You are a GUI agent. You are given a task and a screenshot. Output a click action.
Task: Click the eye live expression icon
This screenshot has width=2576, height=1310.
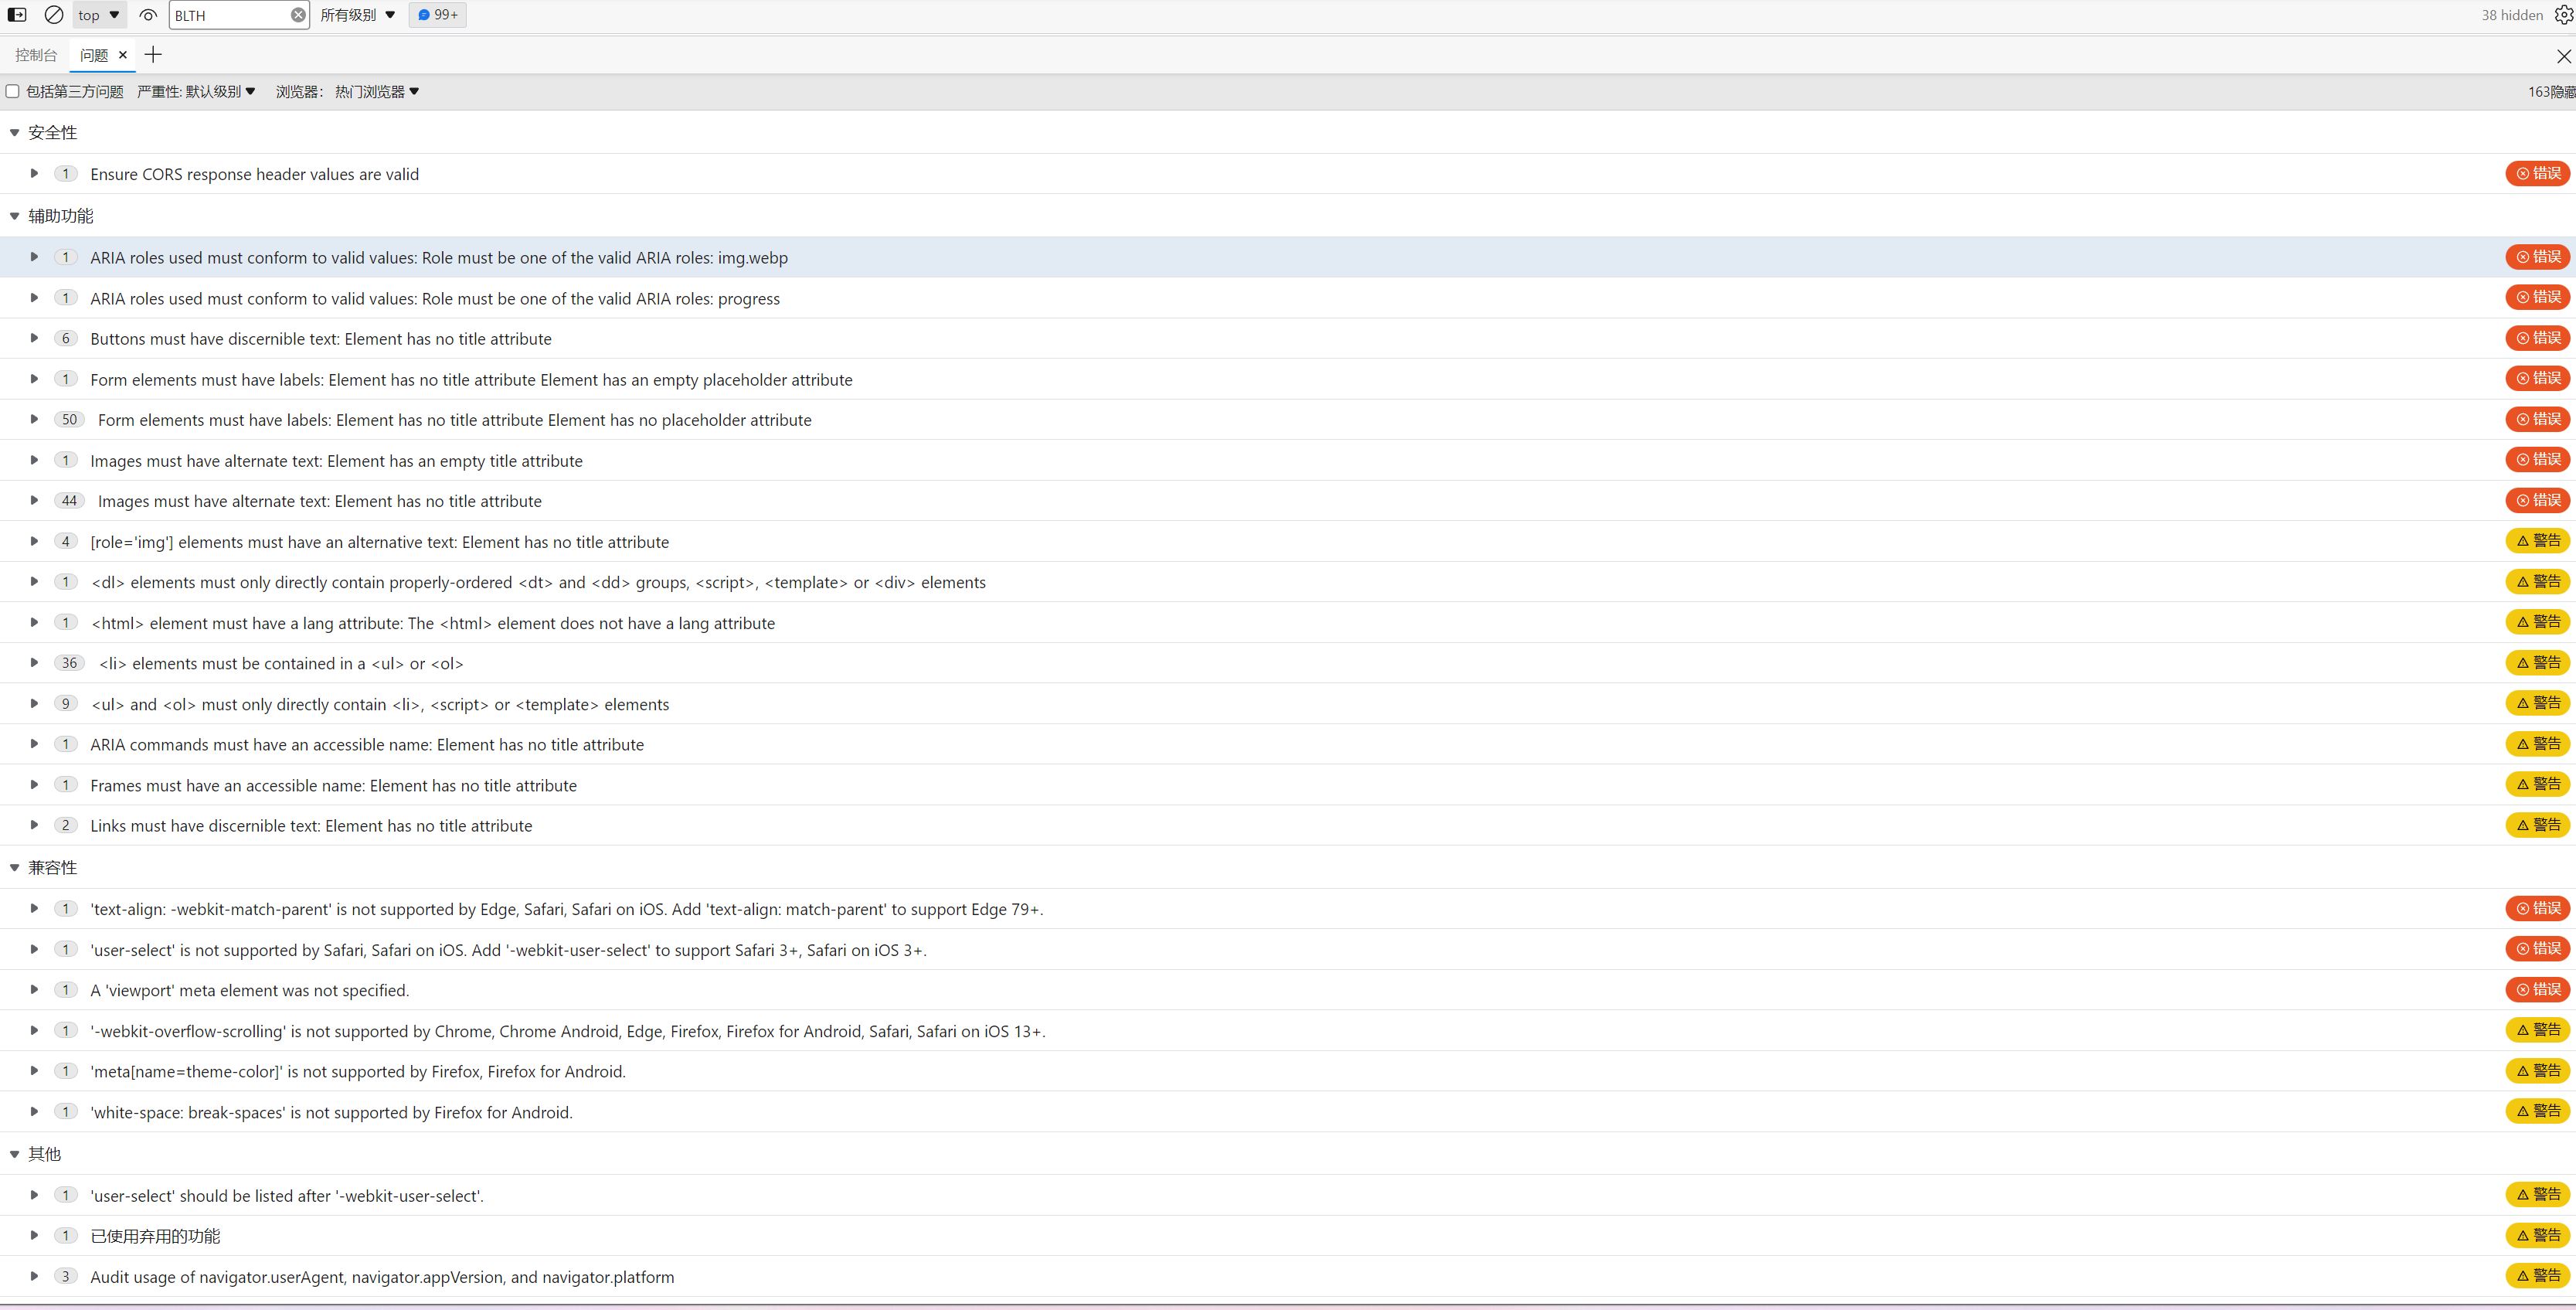(x=148, y=15)
